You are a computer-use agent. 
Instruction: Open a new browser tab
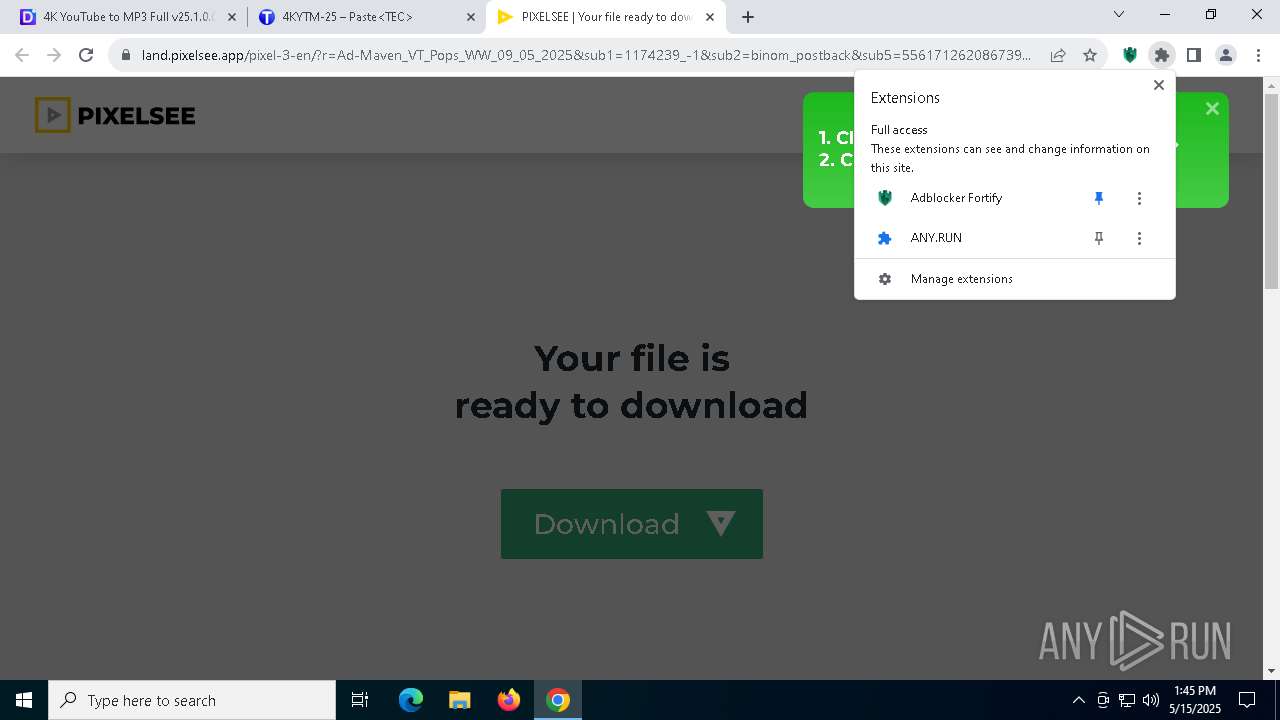pos(748,17)
